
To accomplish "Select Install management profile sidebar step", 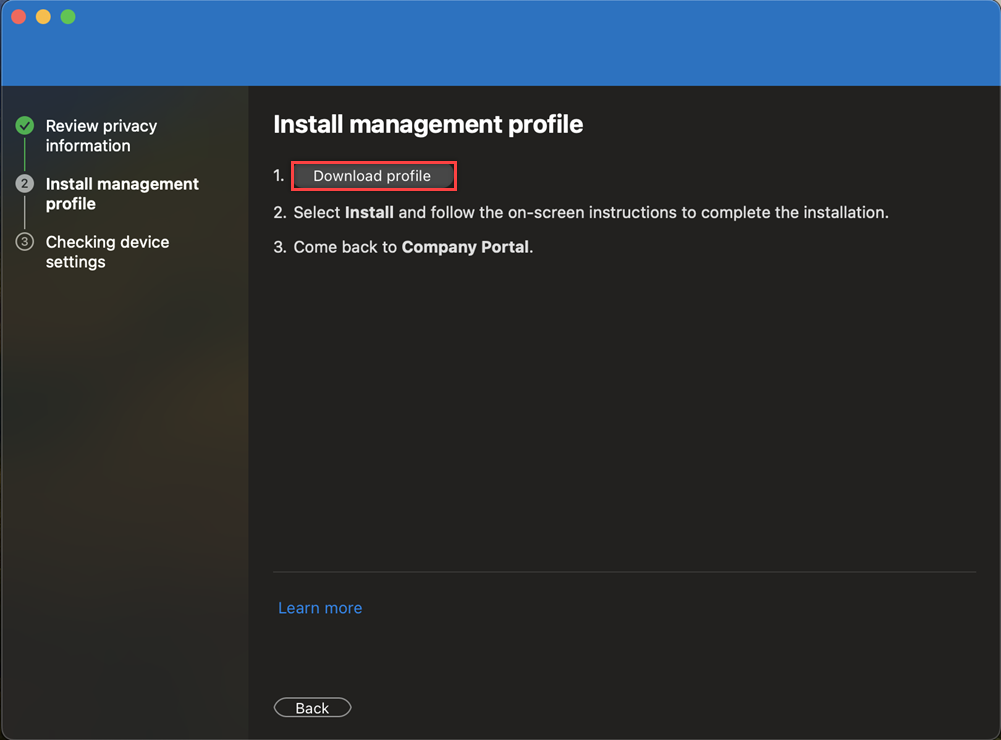I will (122, 194).
